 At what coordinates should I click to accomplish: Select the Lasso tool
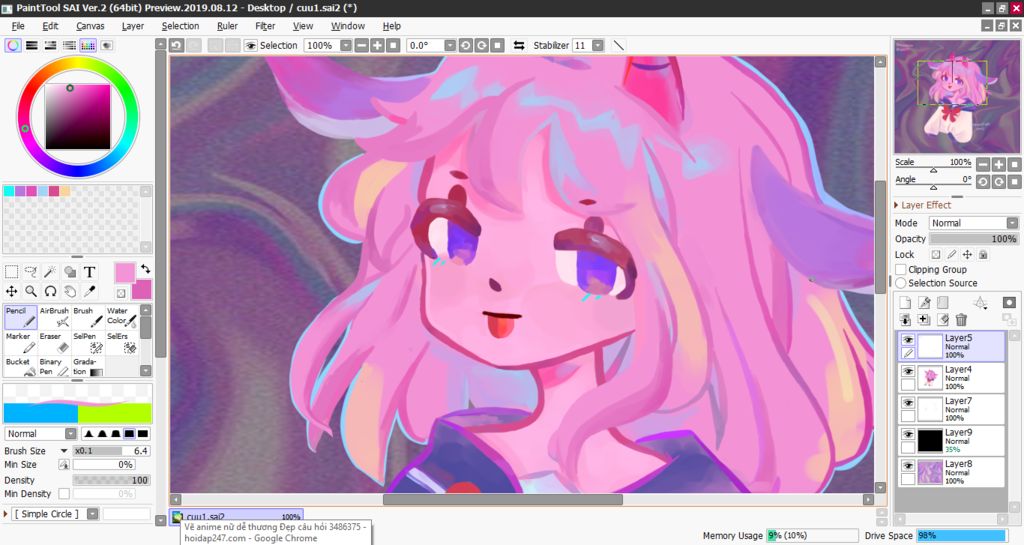click(x=31, y=272)
